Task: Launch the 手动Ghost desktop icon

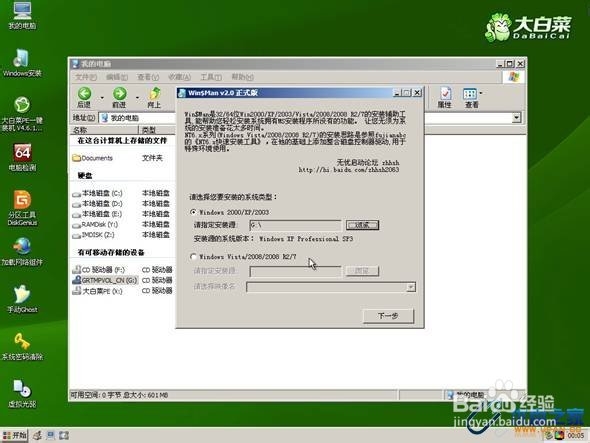Action: 22,299
